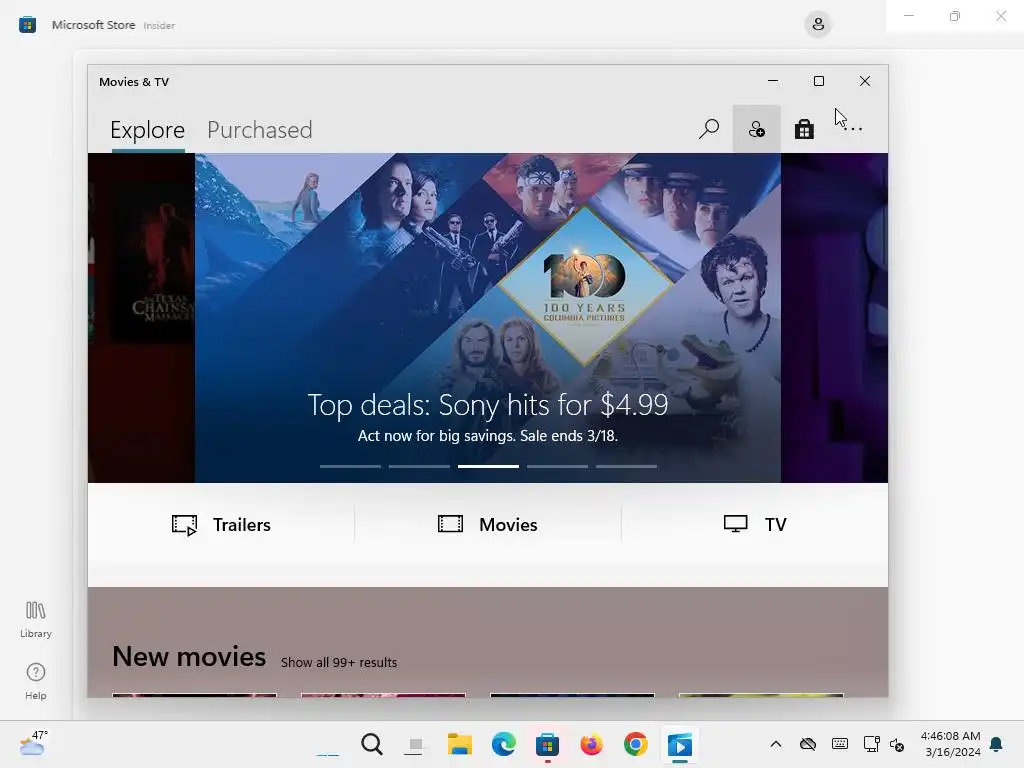
Task: Click the Microsoft Store profile icon
Action: (x=818, y=25)
